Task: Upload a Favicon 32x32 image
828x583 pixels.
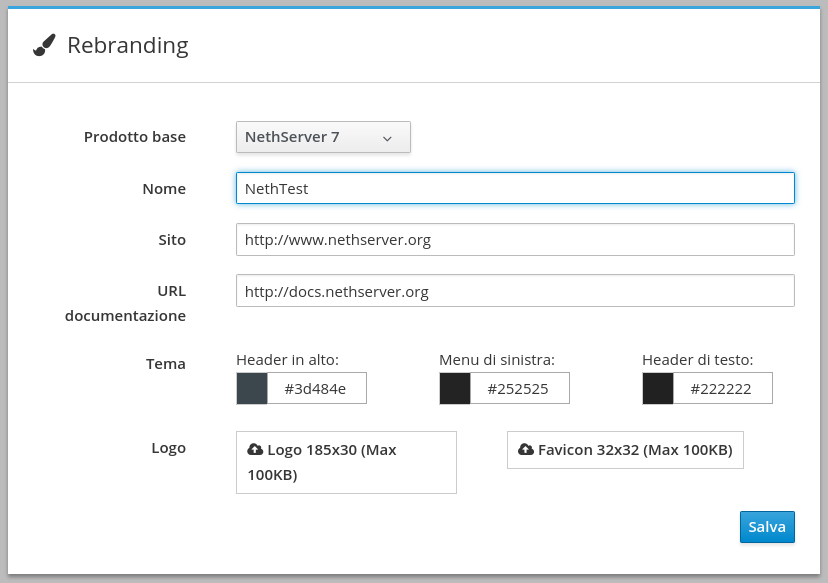Action: 625,450
